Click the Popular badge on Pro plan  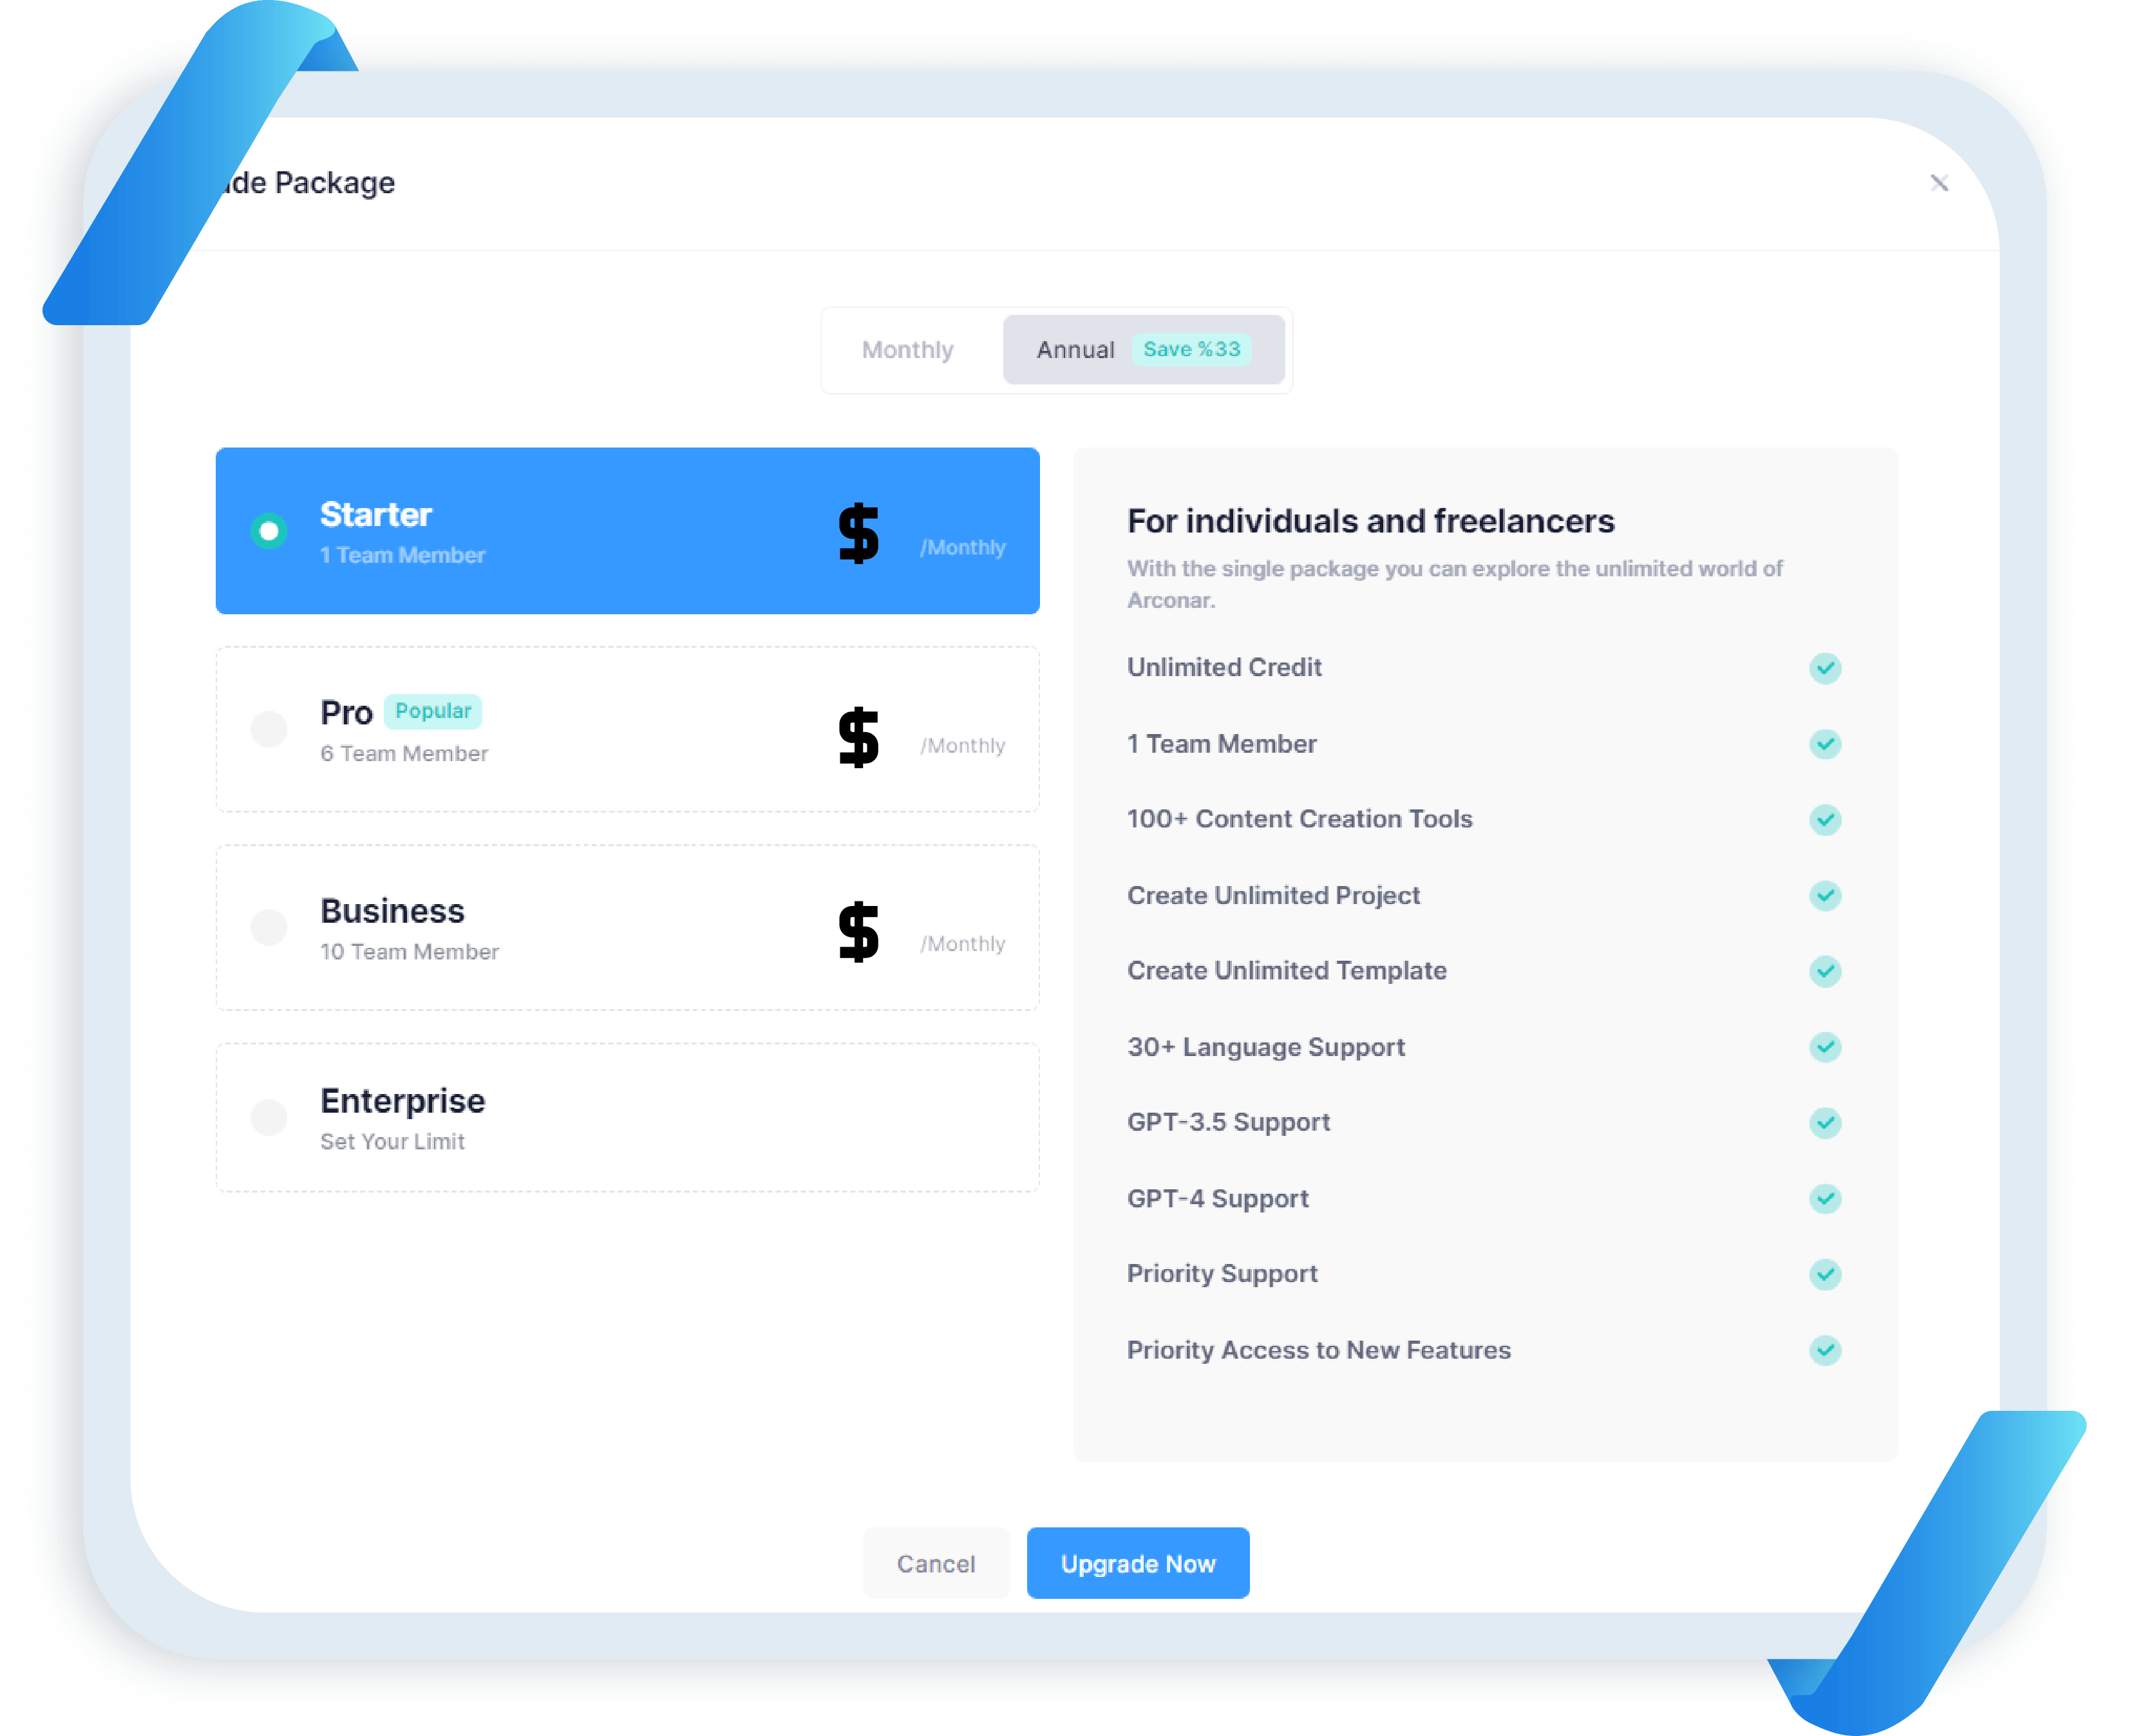pos(432,711)
